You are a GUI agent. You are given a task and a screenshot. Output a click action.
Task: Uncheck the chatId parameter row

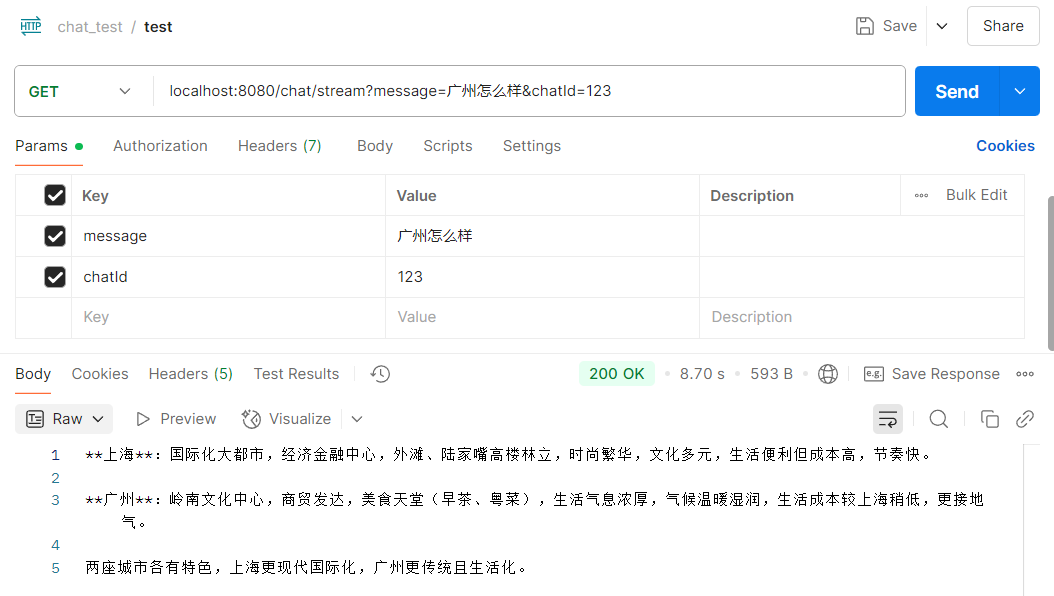coord(54,277)
